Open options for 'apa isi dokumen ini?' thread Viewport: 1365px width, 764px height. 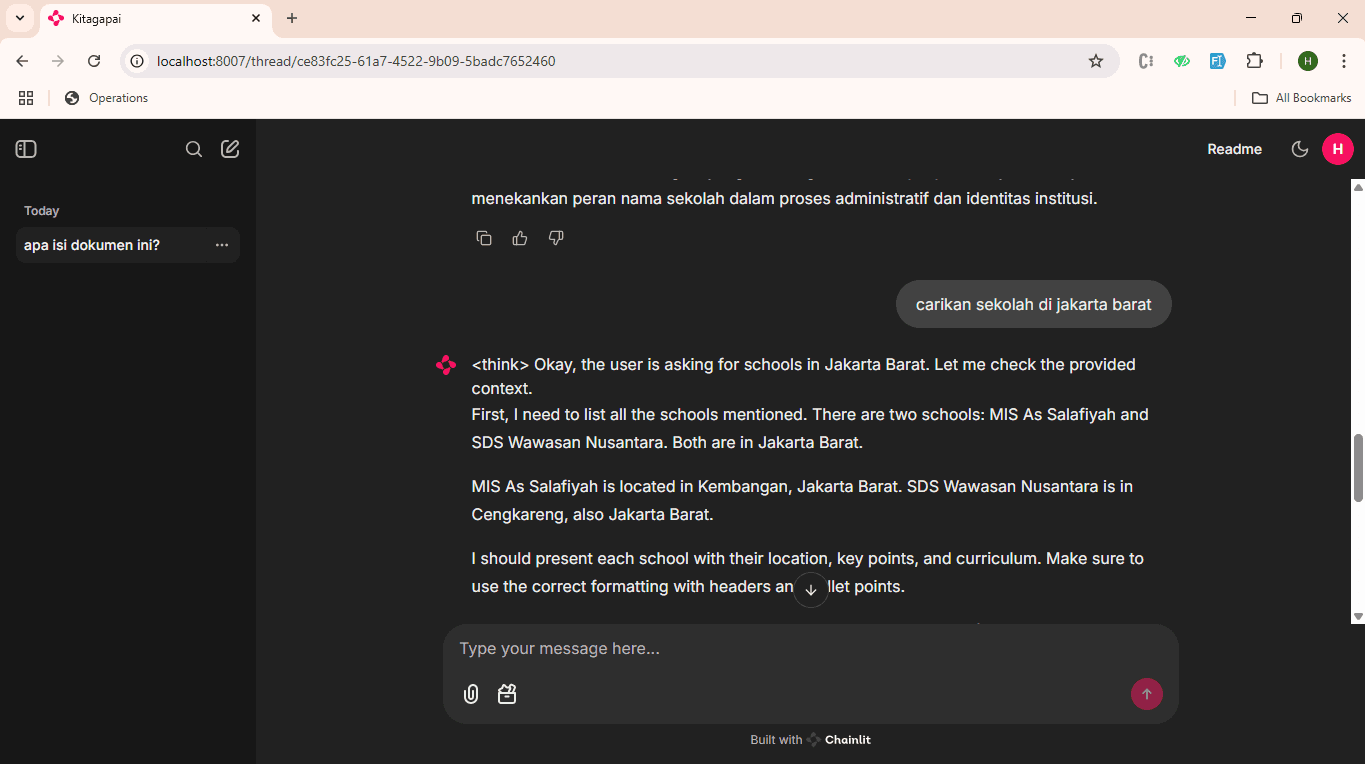222,245
